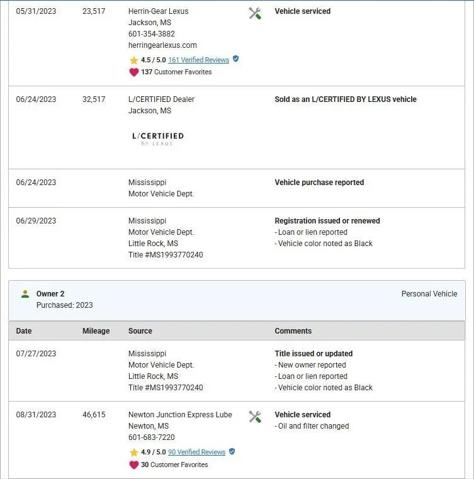Click the Owner 2 person icon
Image resolution: width=474 pixels, height=479 pixels.
25,294
